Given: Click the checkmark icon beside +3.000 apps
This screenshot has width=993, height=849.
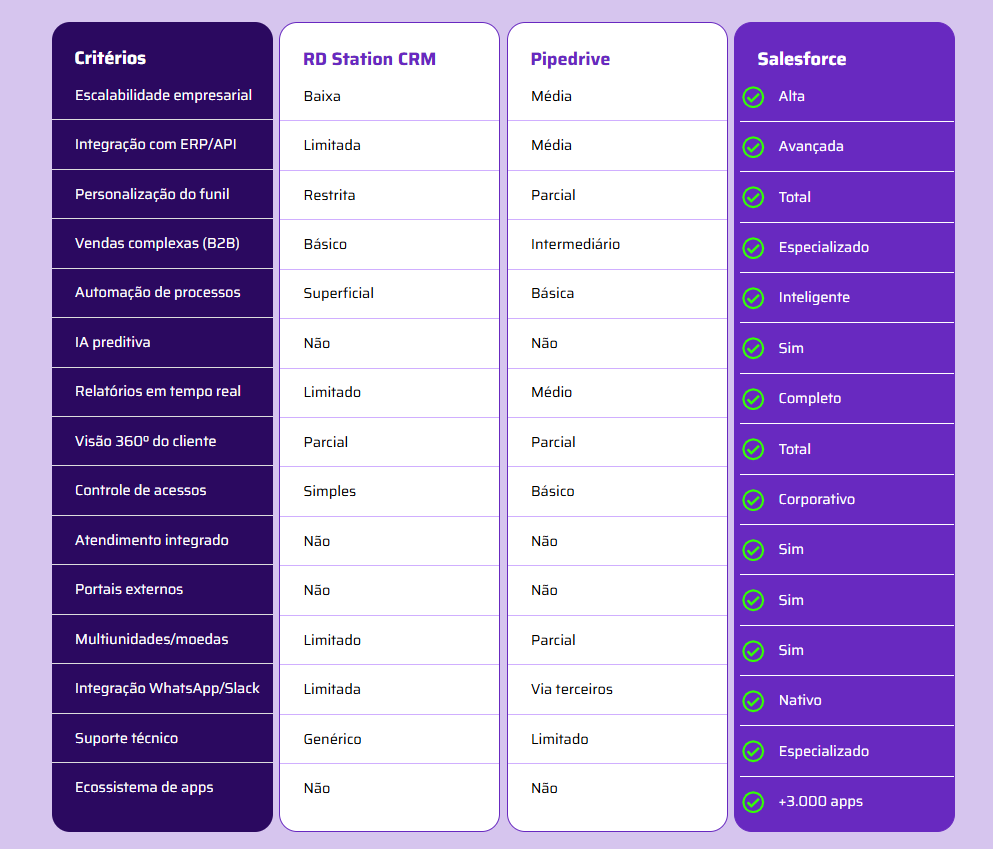Looking at the screenshot, I should pos(753,802).
